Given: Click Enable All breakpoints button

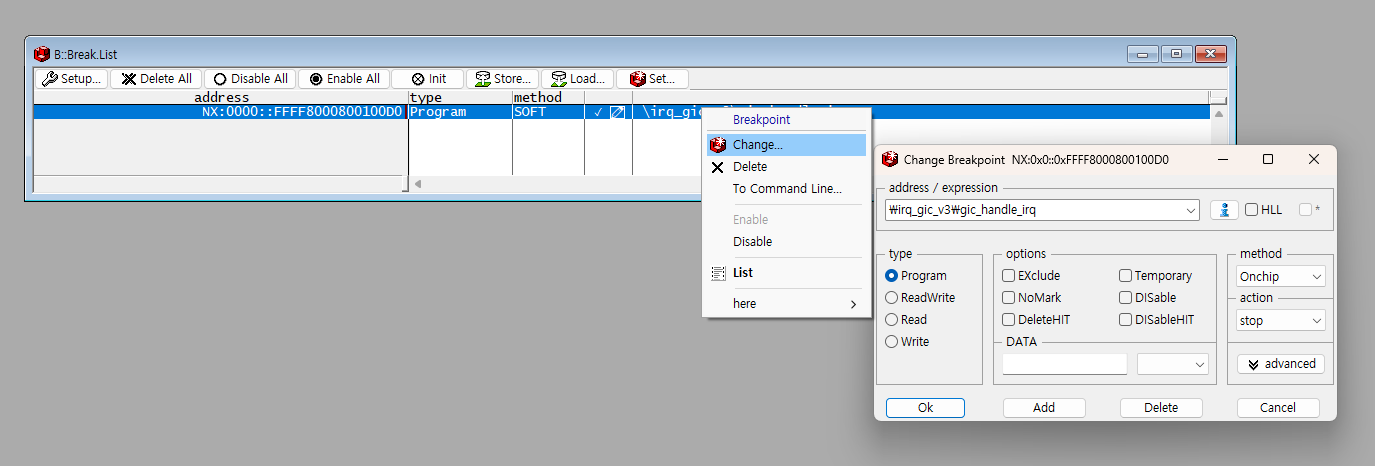Looking at the screenshot, I should tap(344, 79).
